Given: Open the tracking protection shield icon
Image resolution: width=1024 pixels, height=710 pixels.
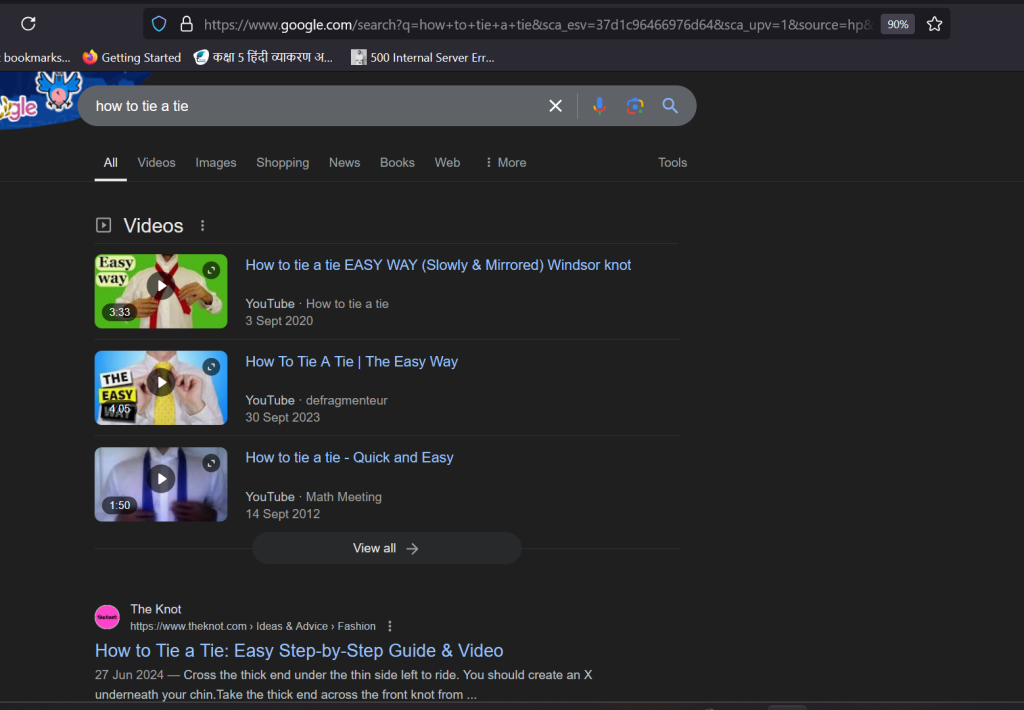Looking at the screenshot, I should point(159,24).
